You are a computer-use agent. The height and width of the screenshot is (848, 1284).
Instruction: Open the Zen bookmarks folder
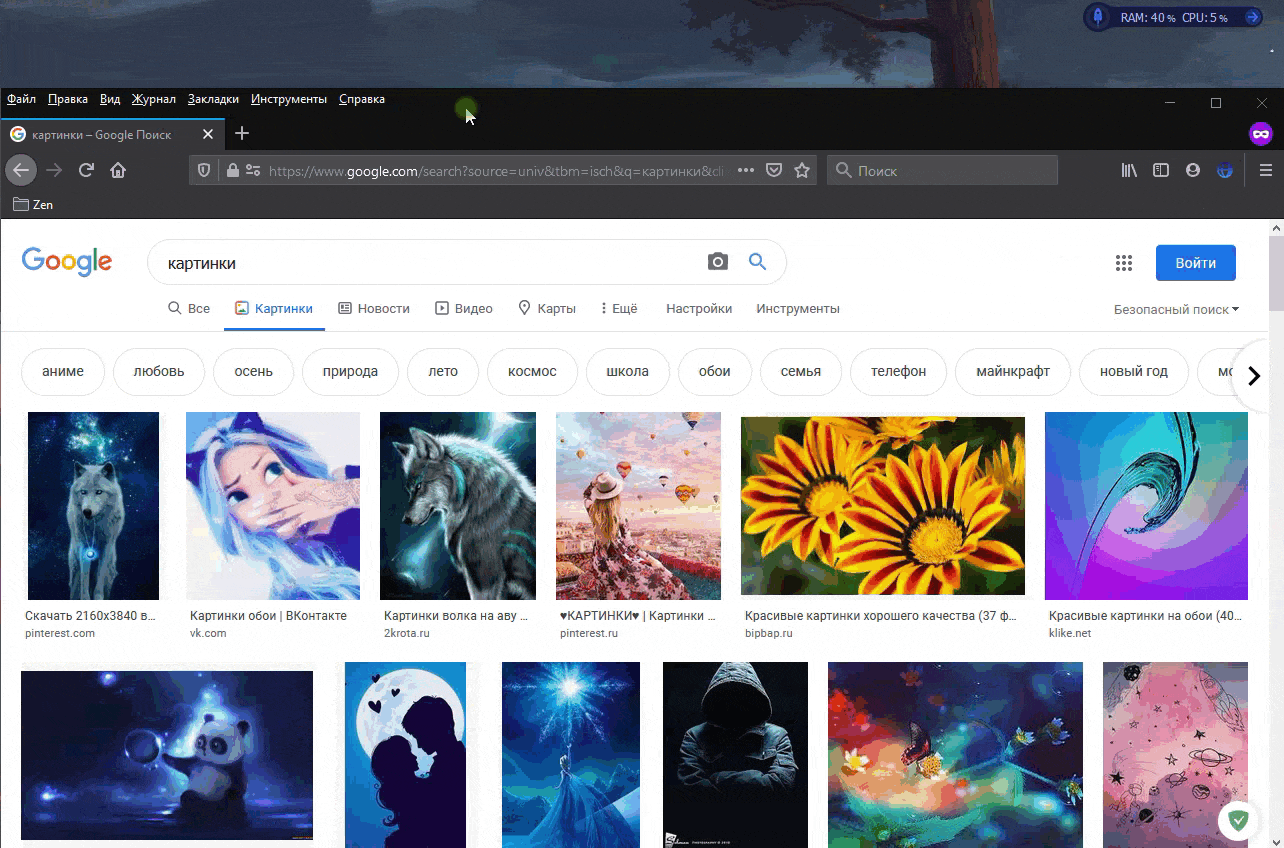coord(33,205)
